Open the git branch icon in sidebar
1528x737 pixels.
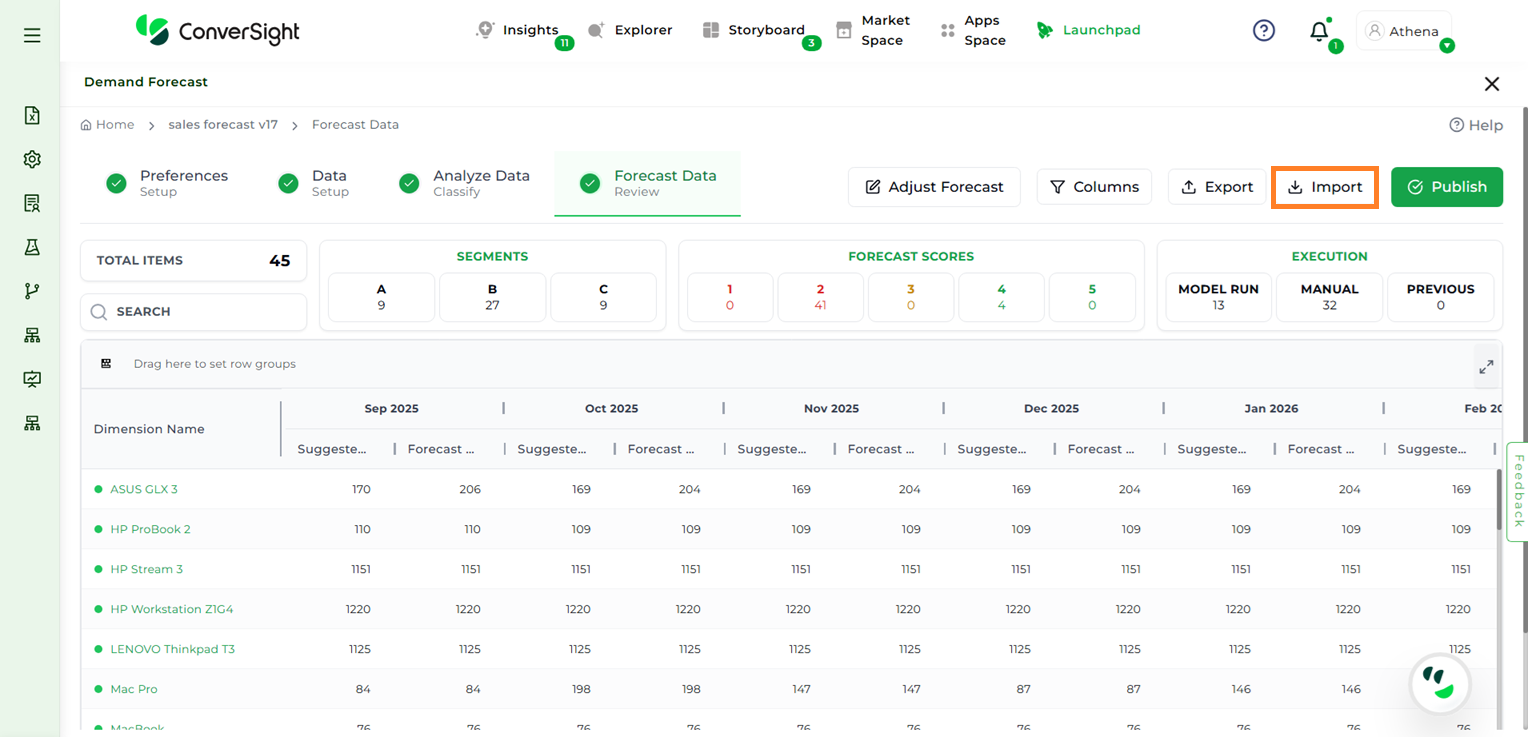32,291
